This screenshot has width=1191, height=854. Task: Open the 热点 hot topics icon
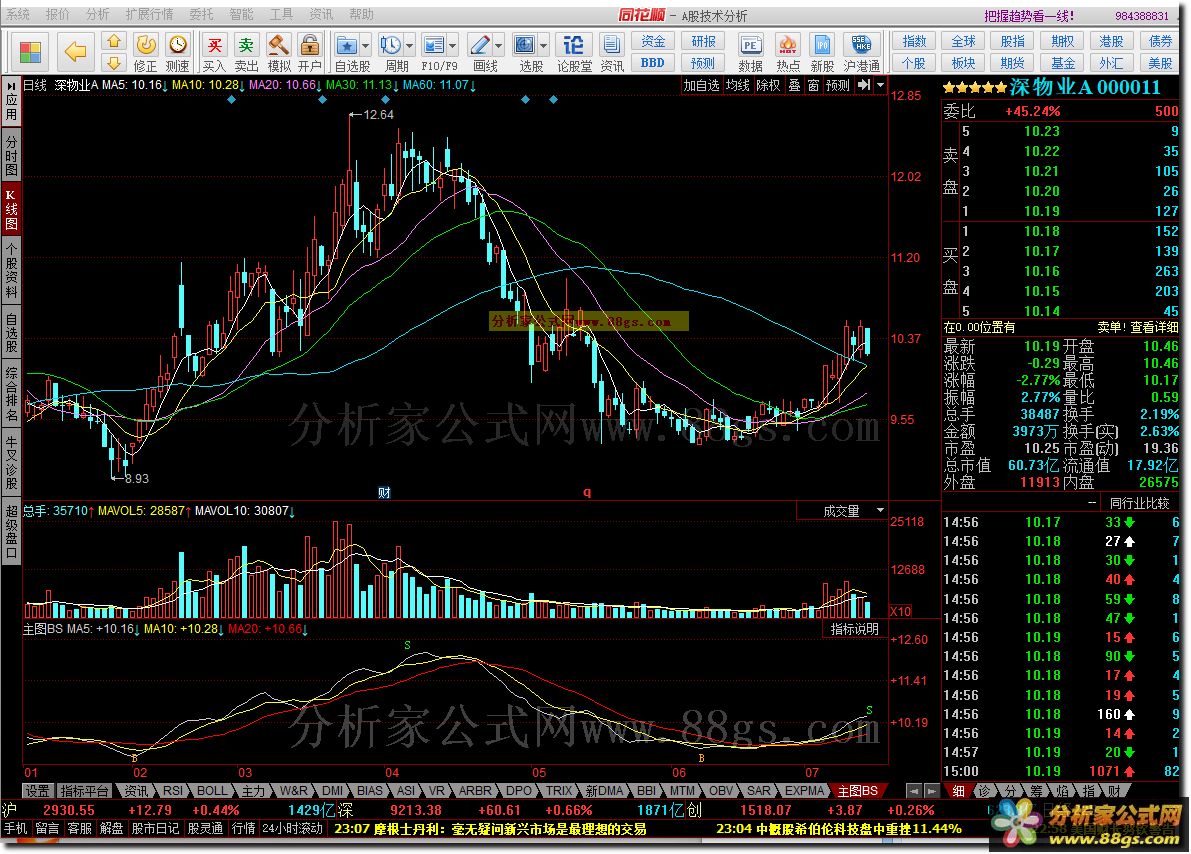[788, 52]
